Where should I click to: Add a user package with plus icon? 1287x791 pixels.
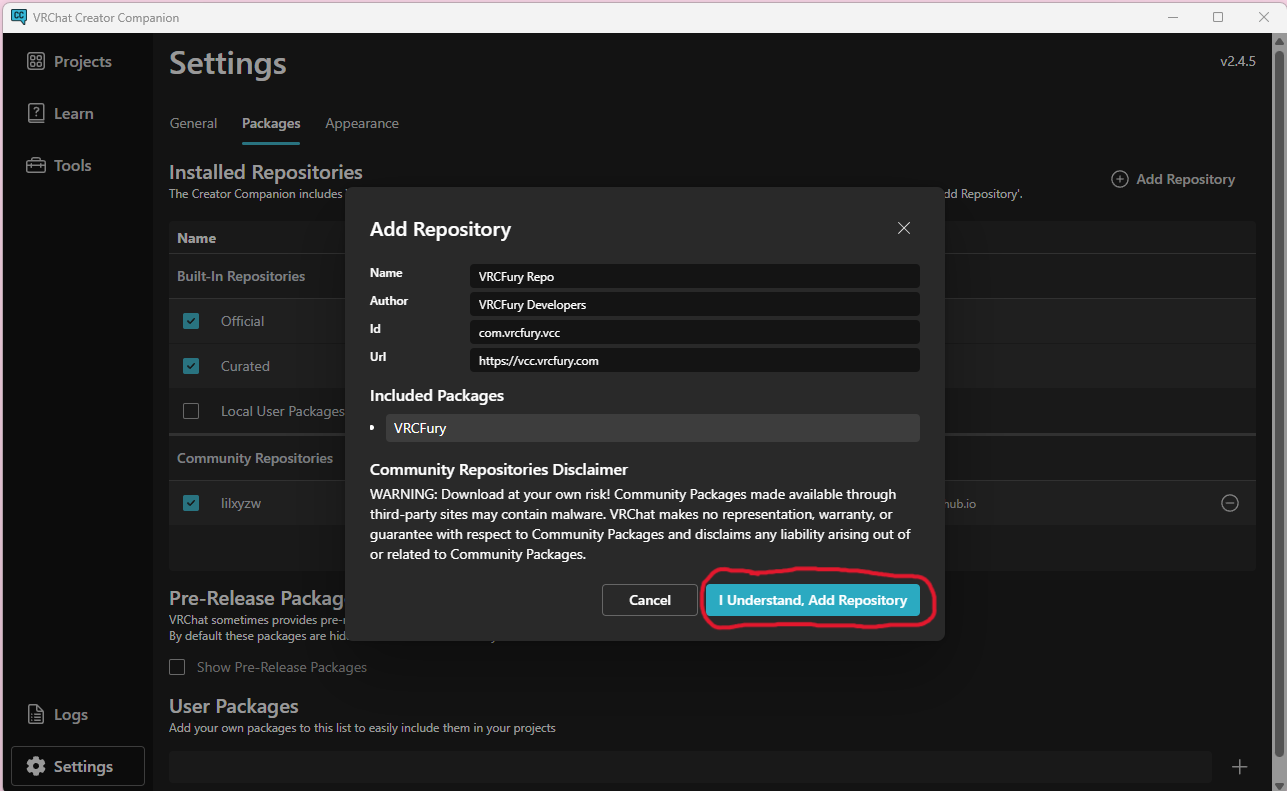coord(1239,767)
